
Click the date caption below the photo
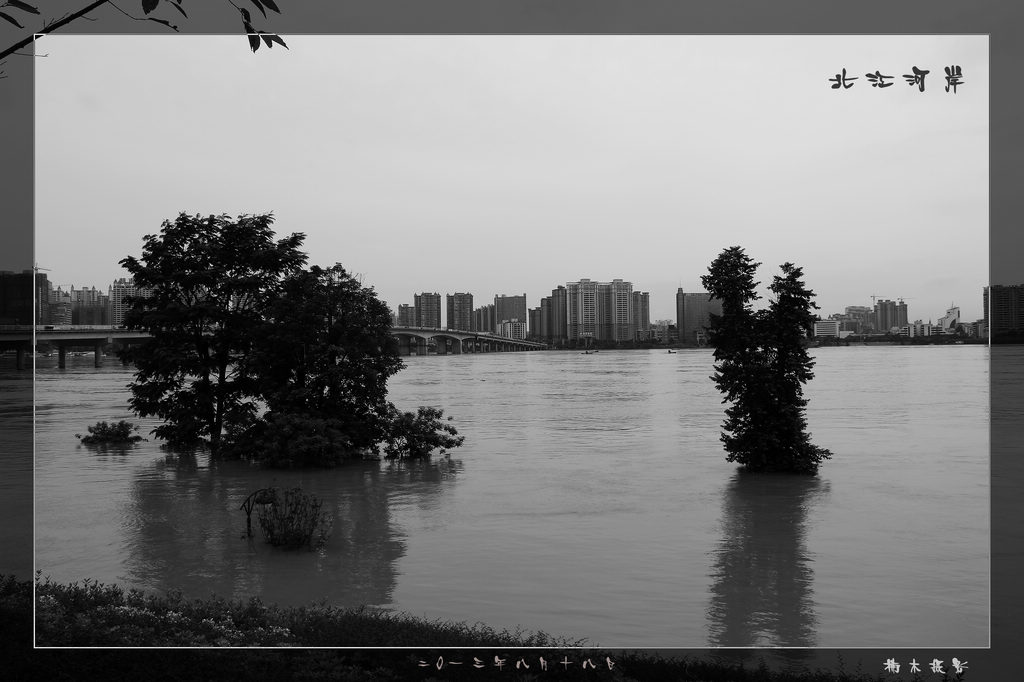[x=516, y=663]
